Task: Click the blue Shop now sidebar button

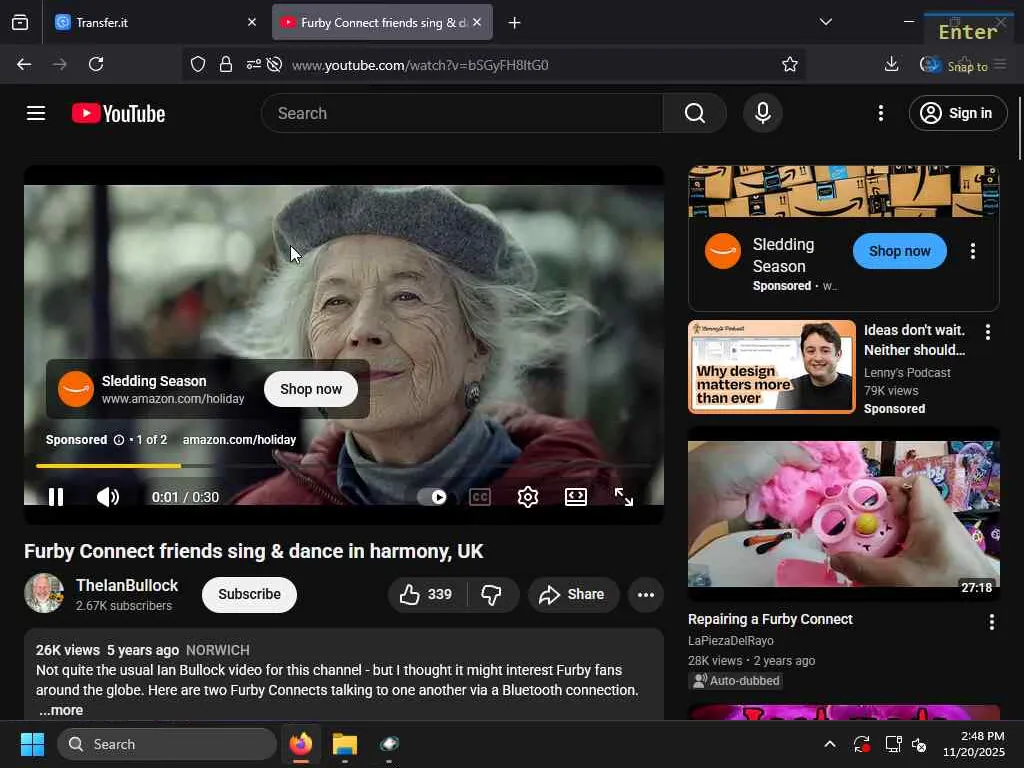Action: [899, 251]
